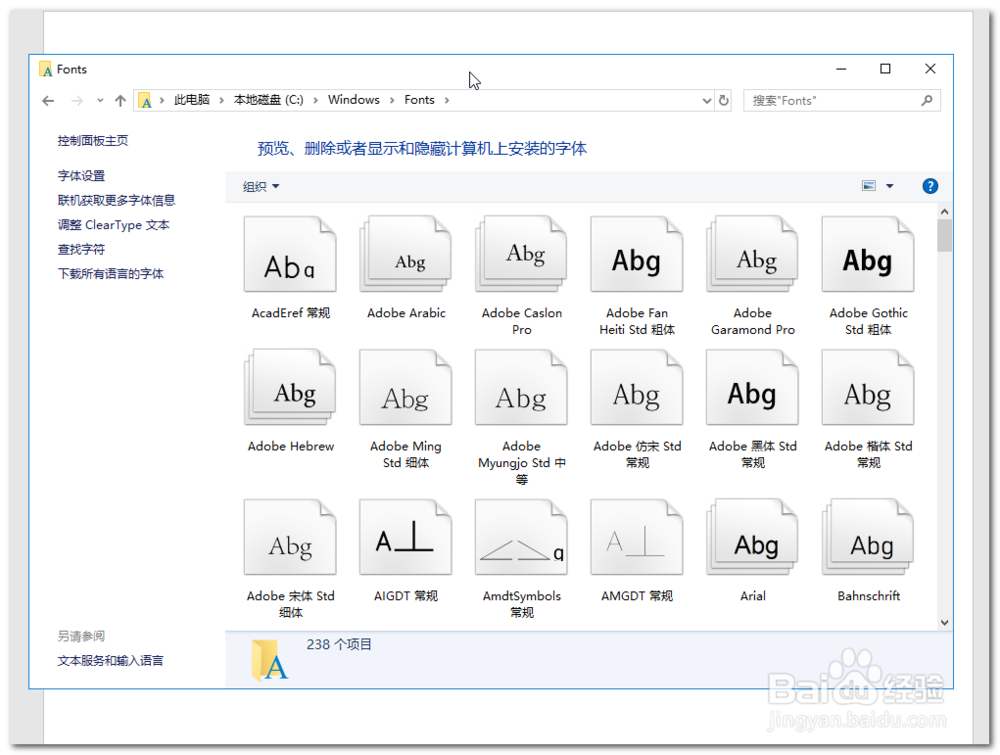
Task: Expand the address bar history dropdown
Action: click(x=707, y=101)
